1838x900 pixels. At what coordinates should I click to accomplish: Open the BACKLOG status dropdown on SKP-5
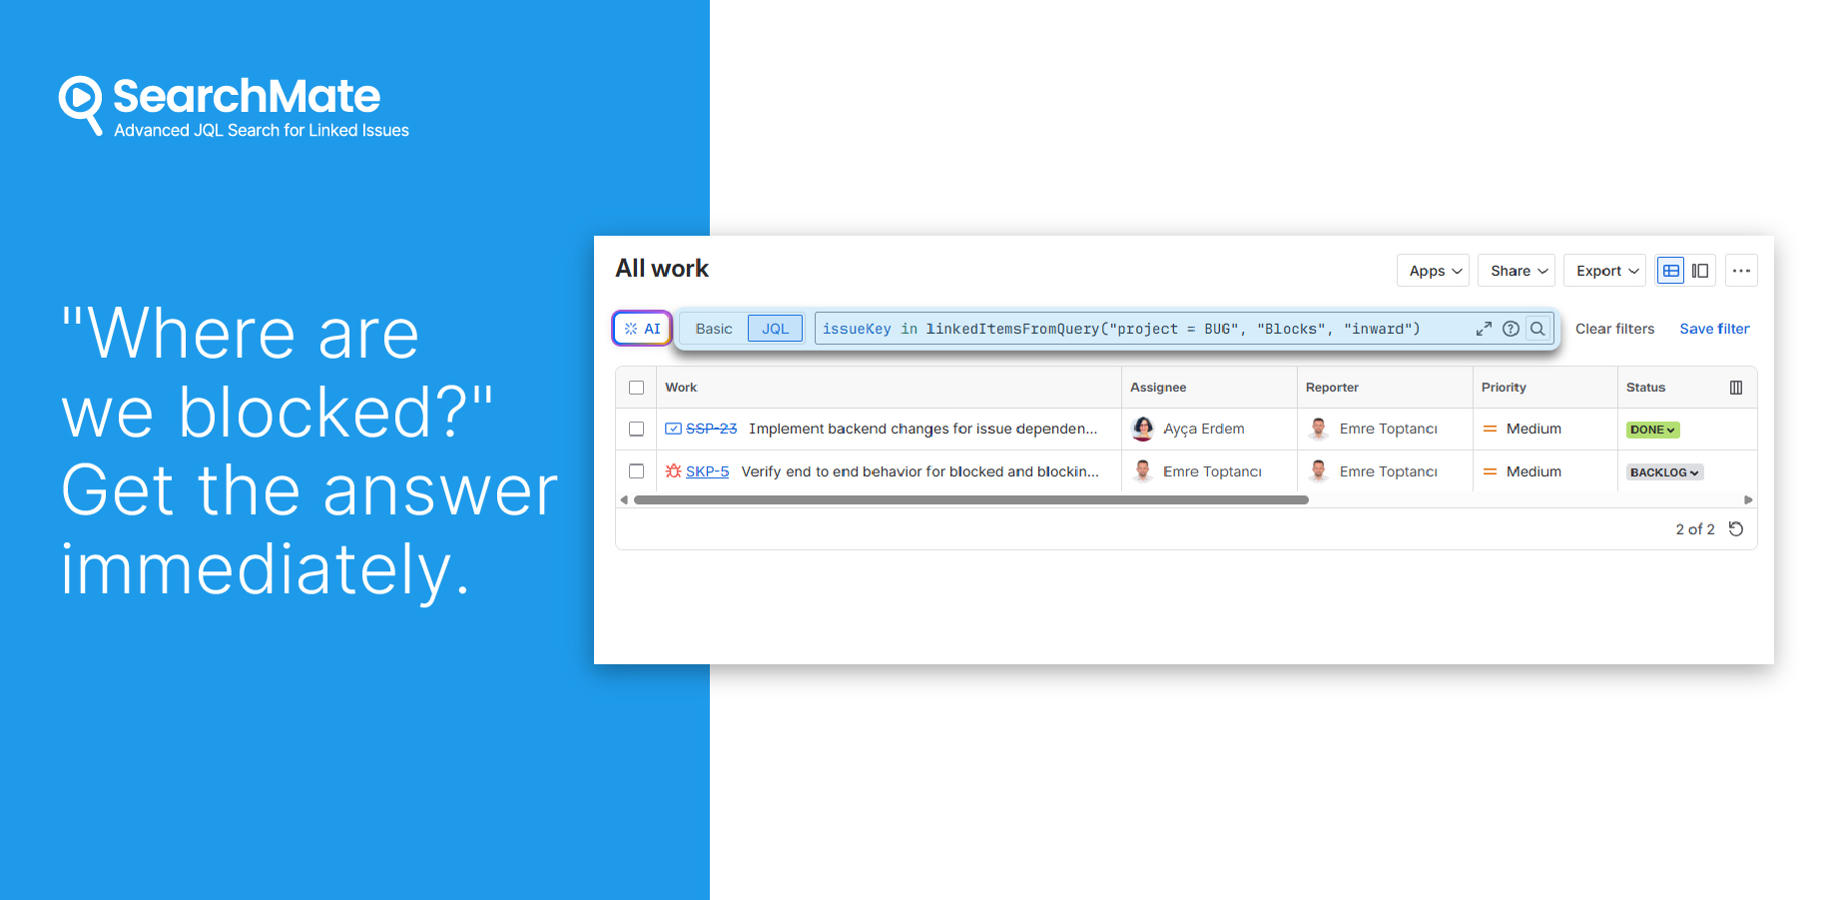1663,471
